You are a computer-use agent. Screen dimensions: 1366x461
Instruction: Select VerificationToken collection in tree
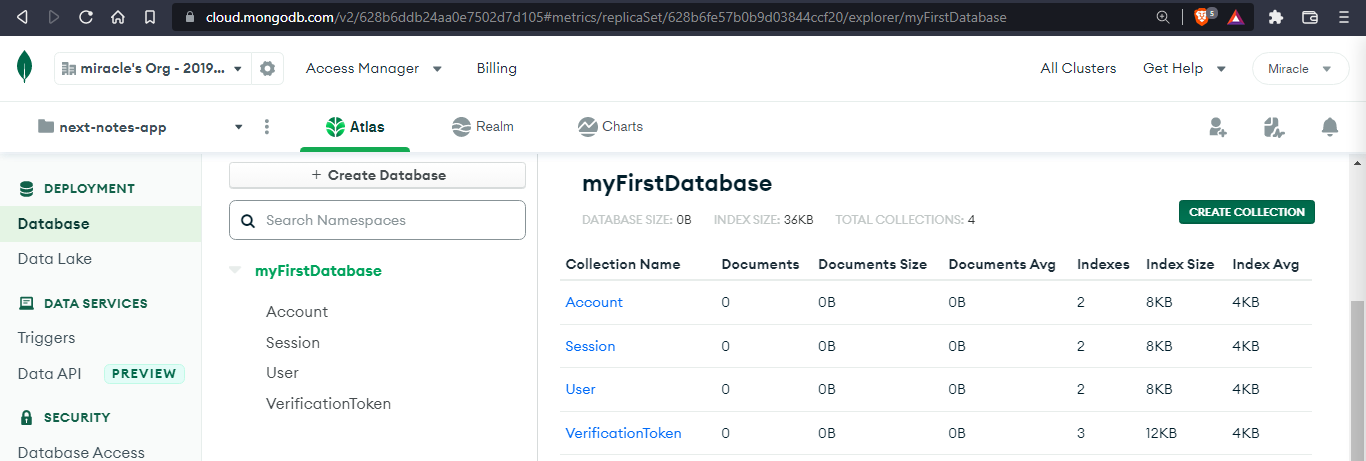point(328,404)
